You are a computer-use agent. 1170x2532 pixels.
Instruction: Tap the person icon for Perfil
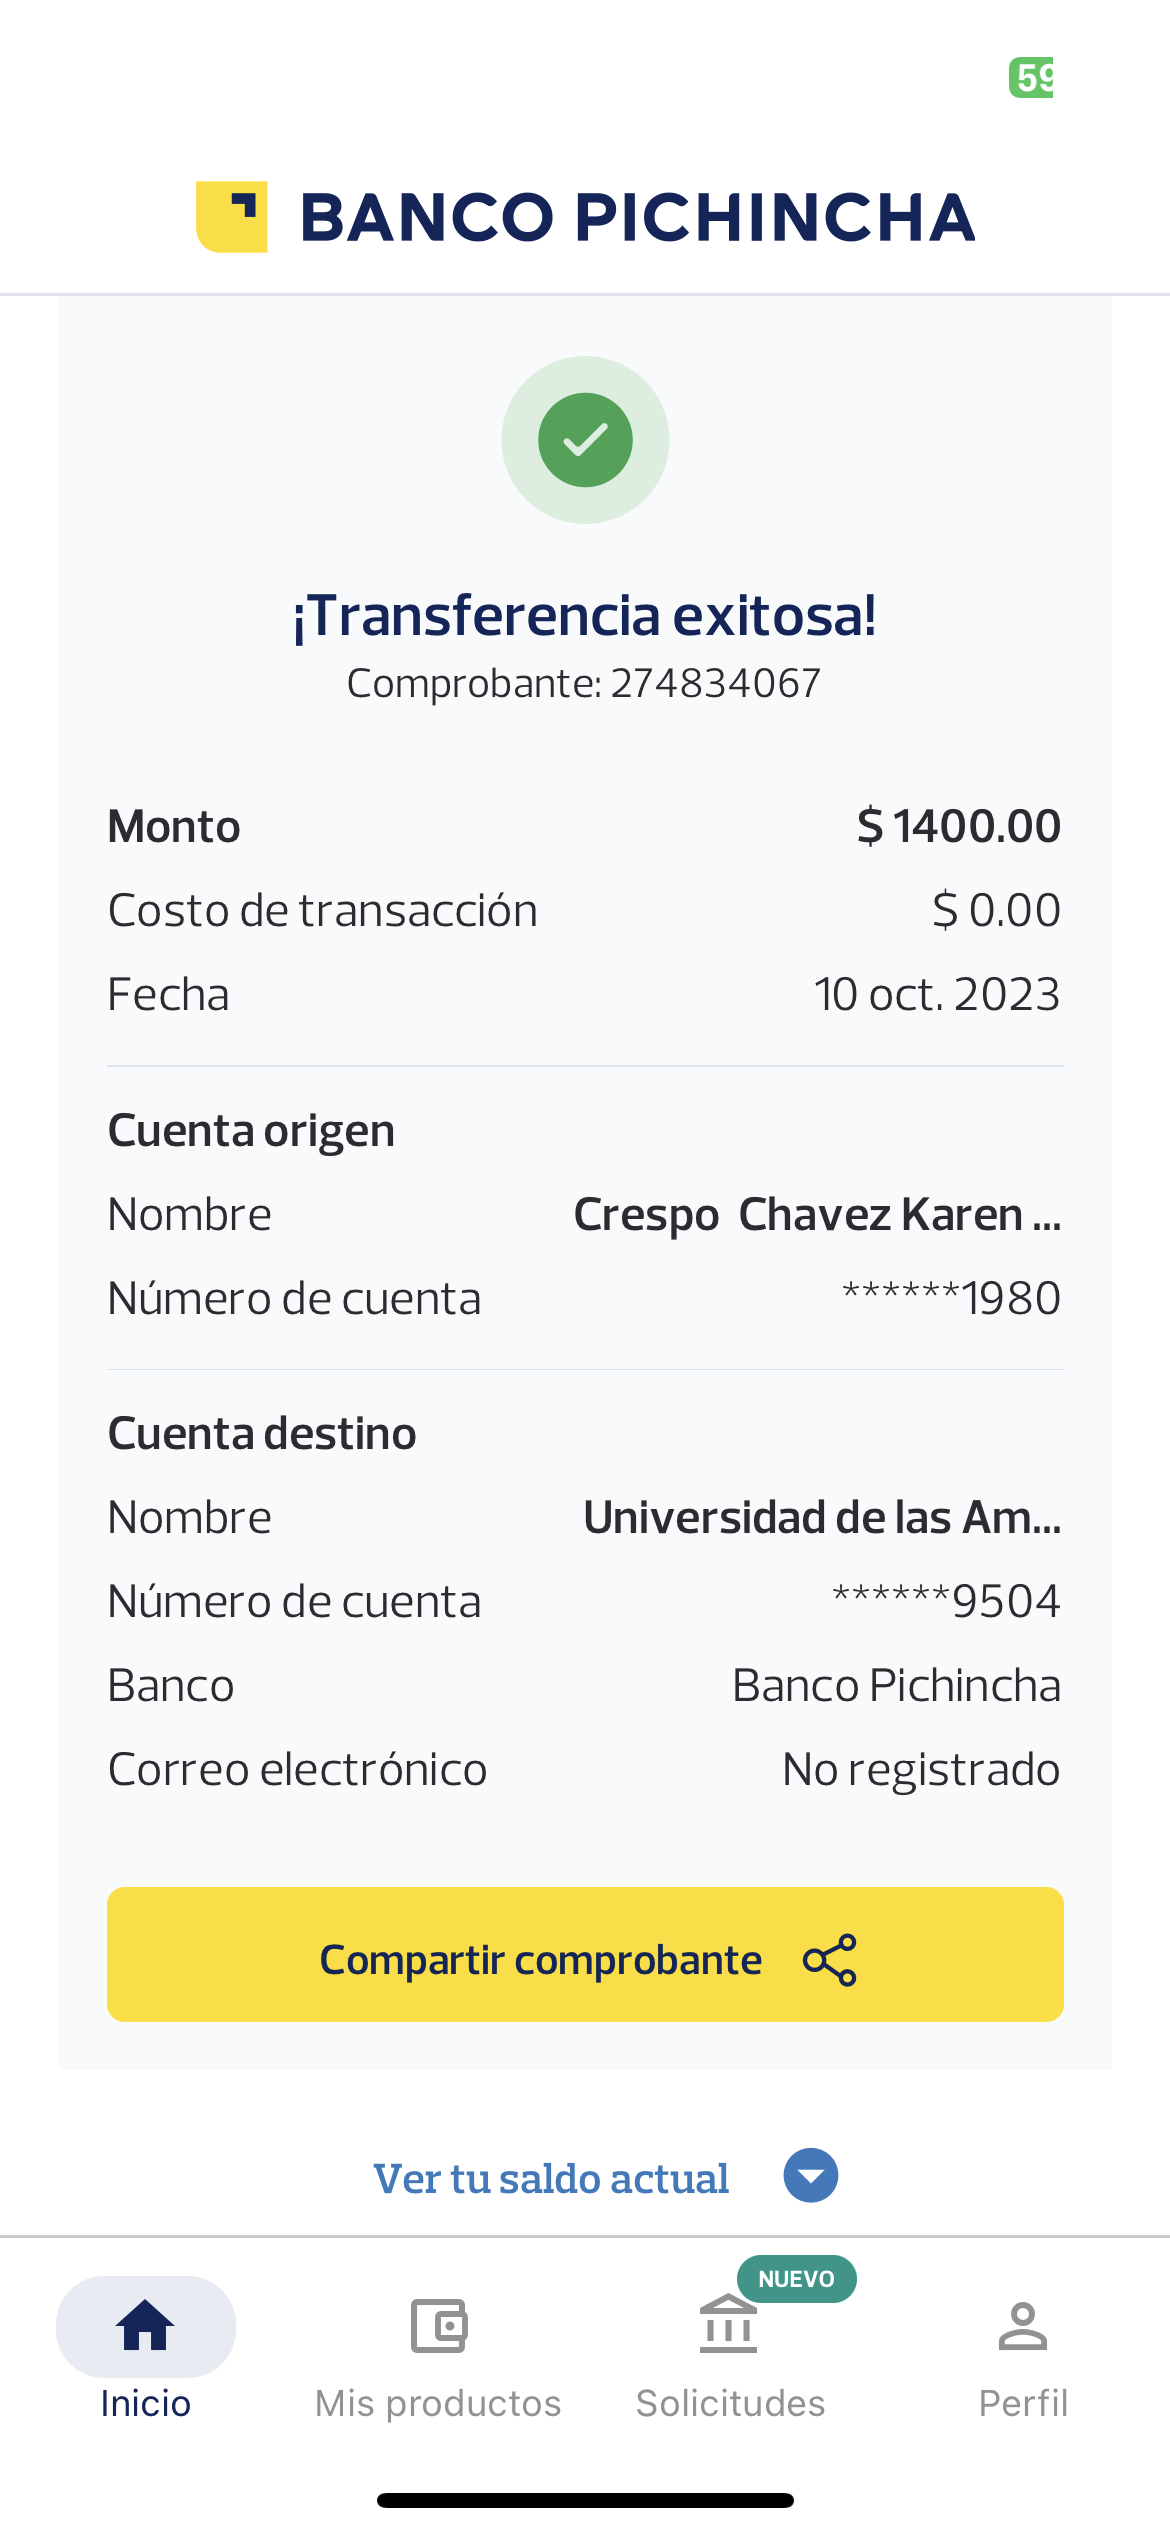click(1022, 2325)
